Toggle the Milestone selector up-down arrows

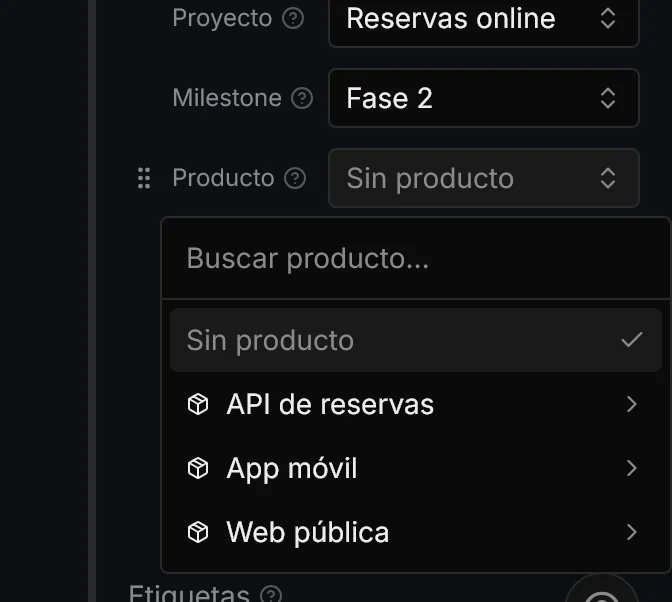608,98
